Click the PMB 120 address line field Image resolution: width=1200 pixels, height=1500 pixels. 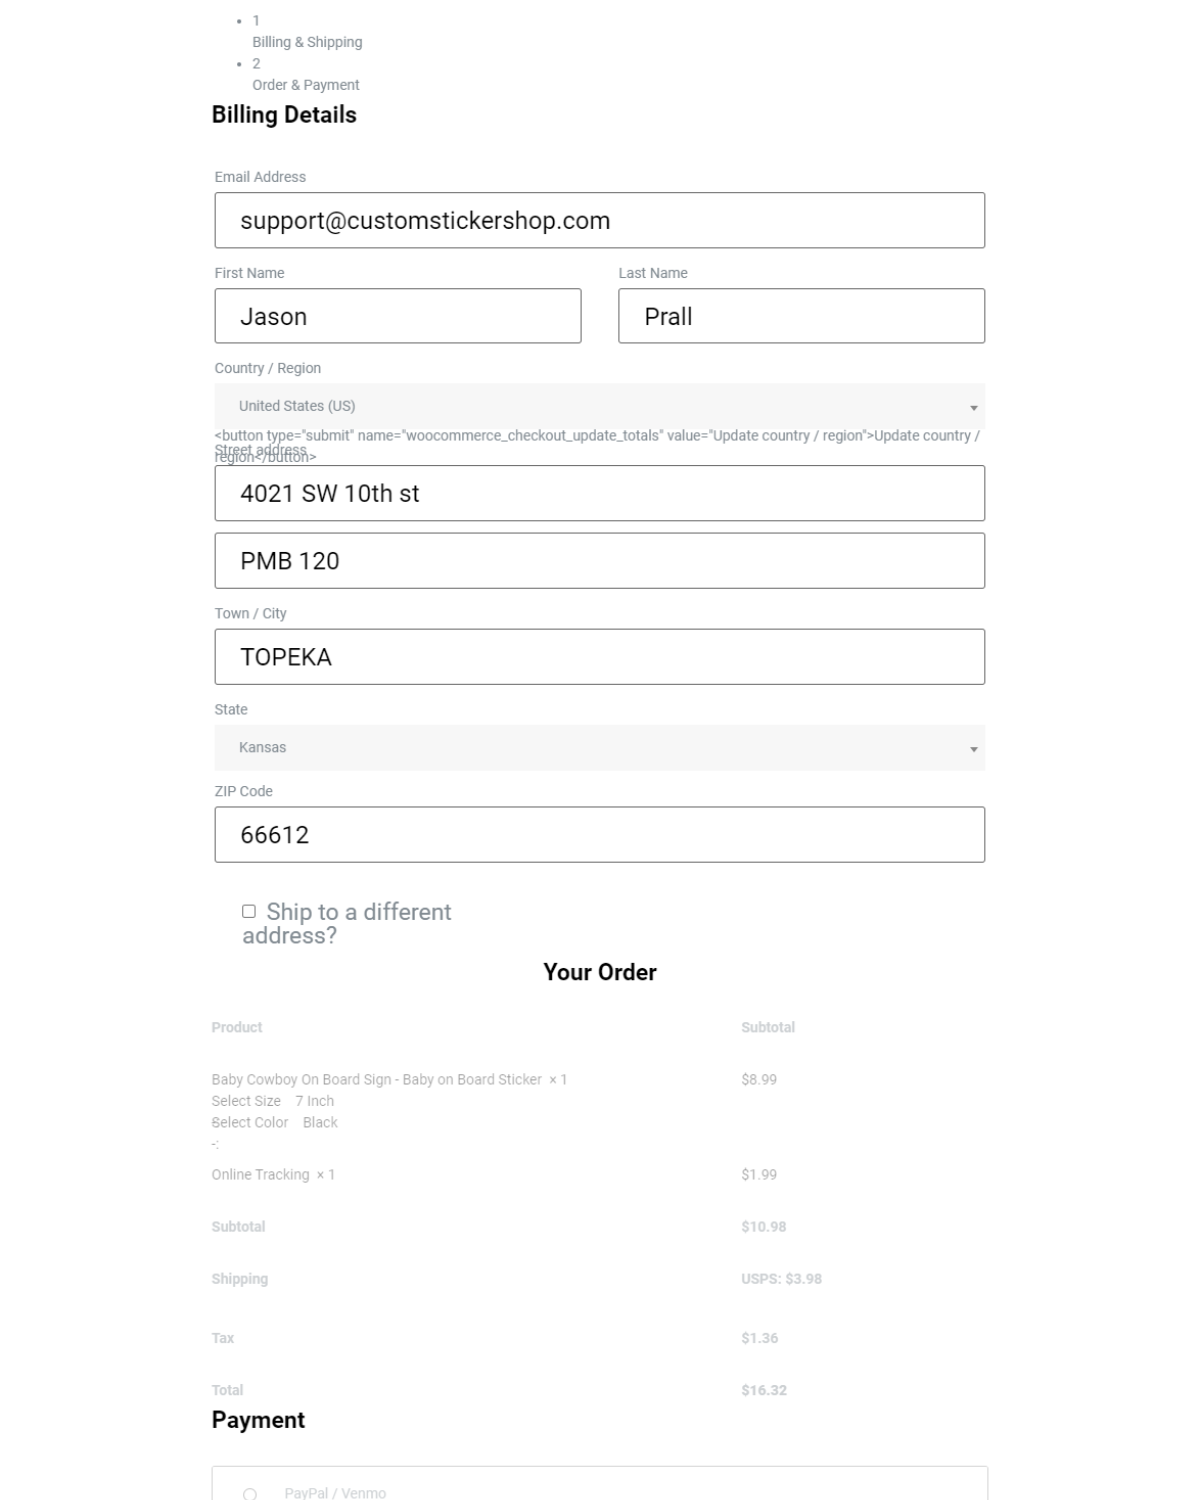599,561
